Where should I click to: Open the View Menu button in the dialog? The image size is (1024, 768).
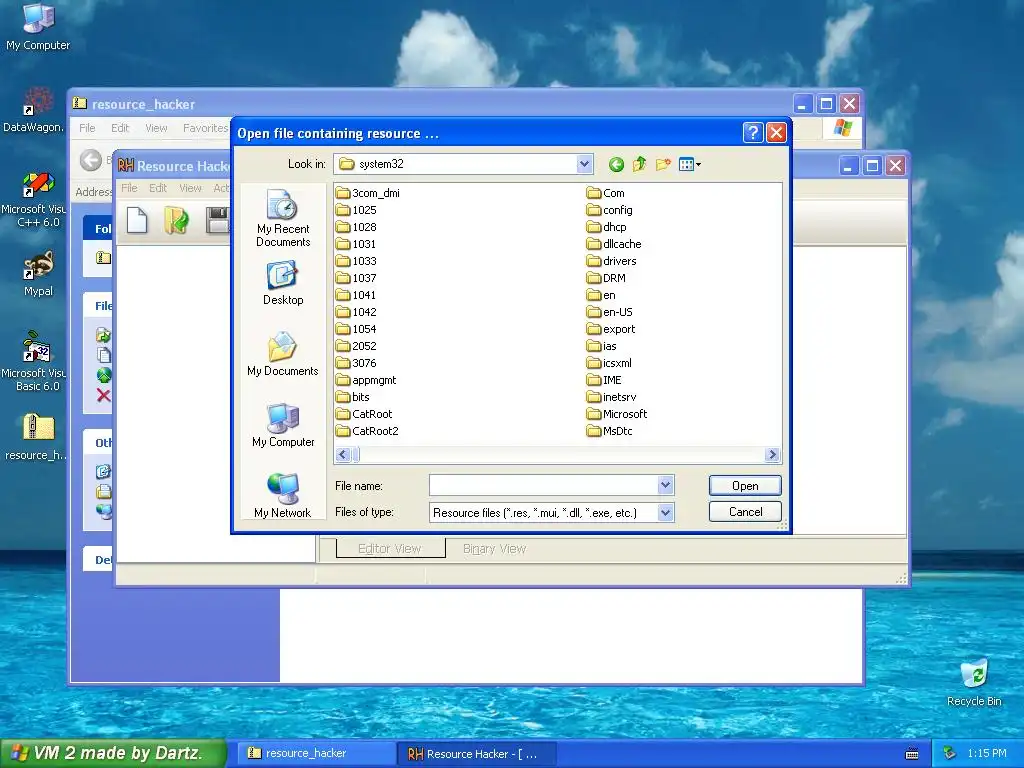pos(690,165)
